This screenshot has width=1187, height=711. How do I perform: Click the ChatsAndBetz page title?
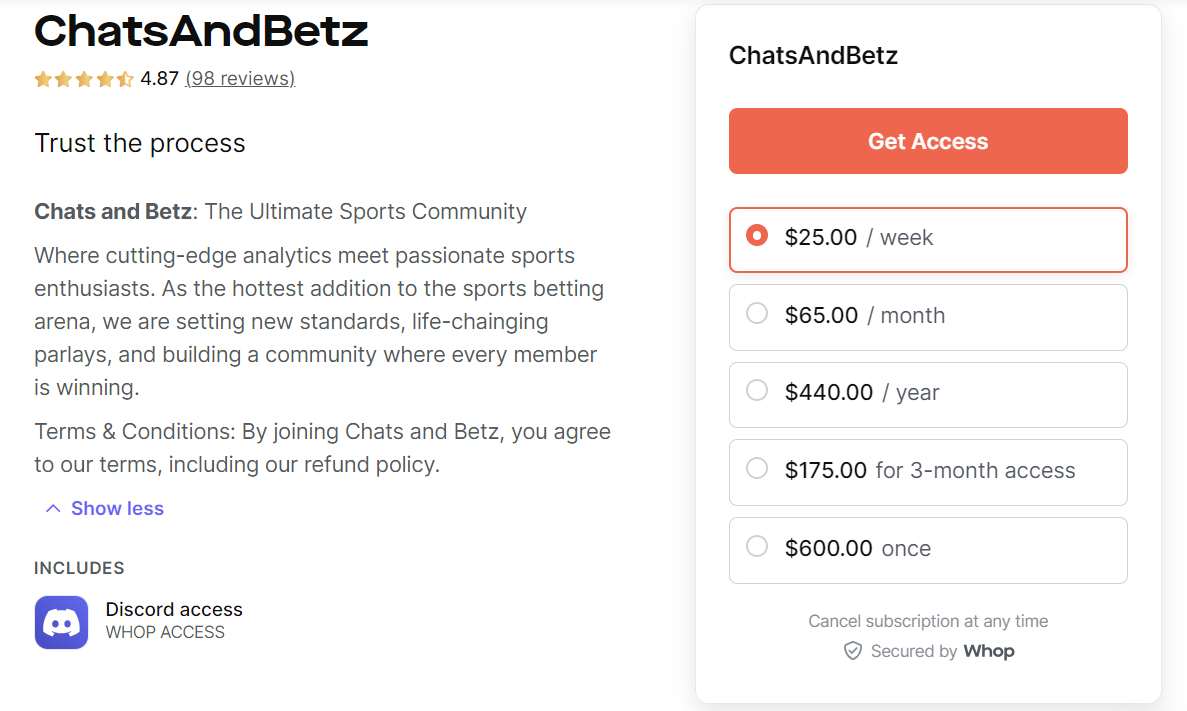tap(201, 32)
